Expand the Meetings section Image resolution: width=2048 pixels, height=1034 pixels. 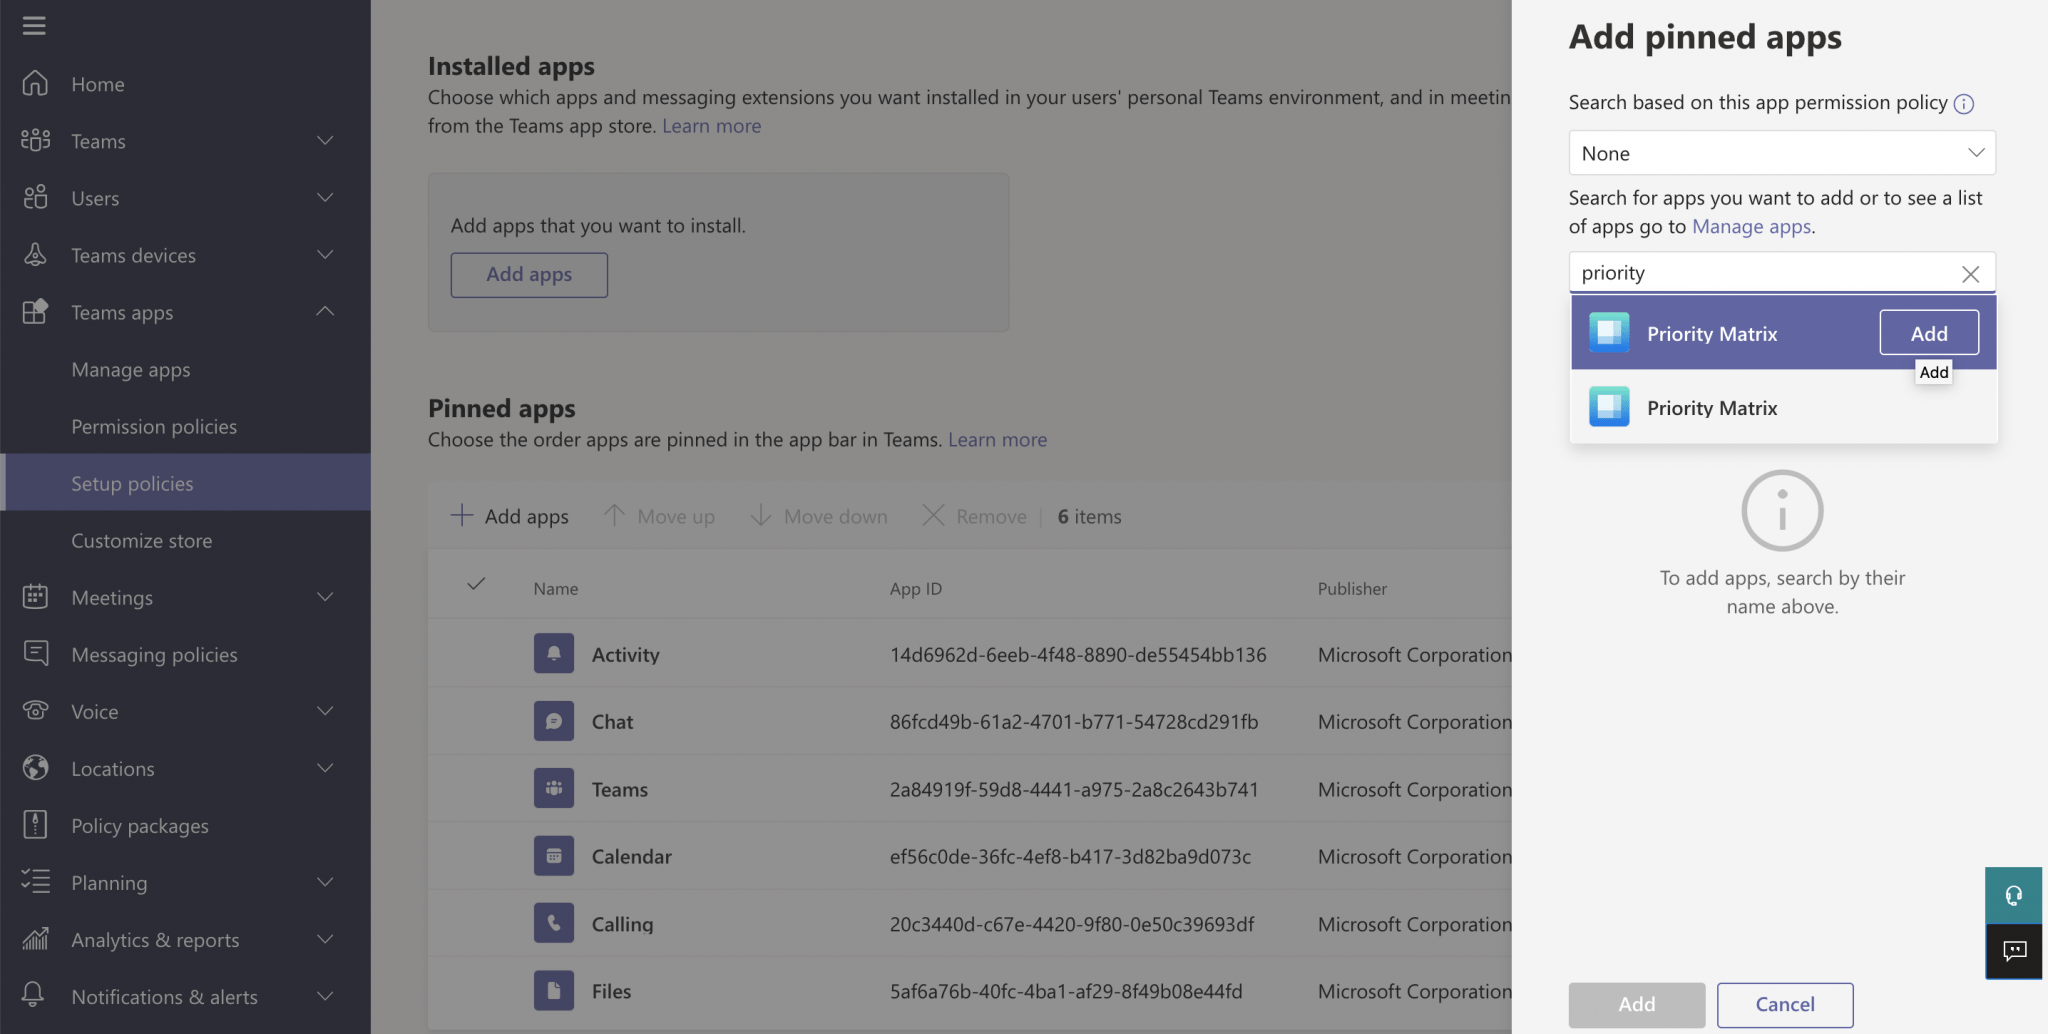pyautogui.click(x=324, y=597)
